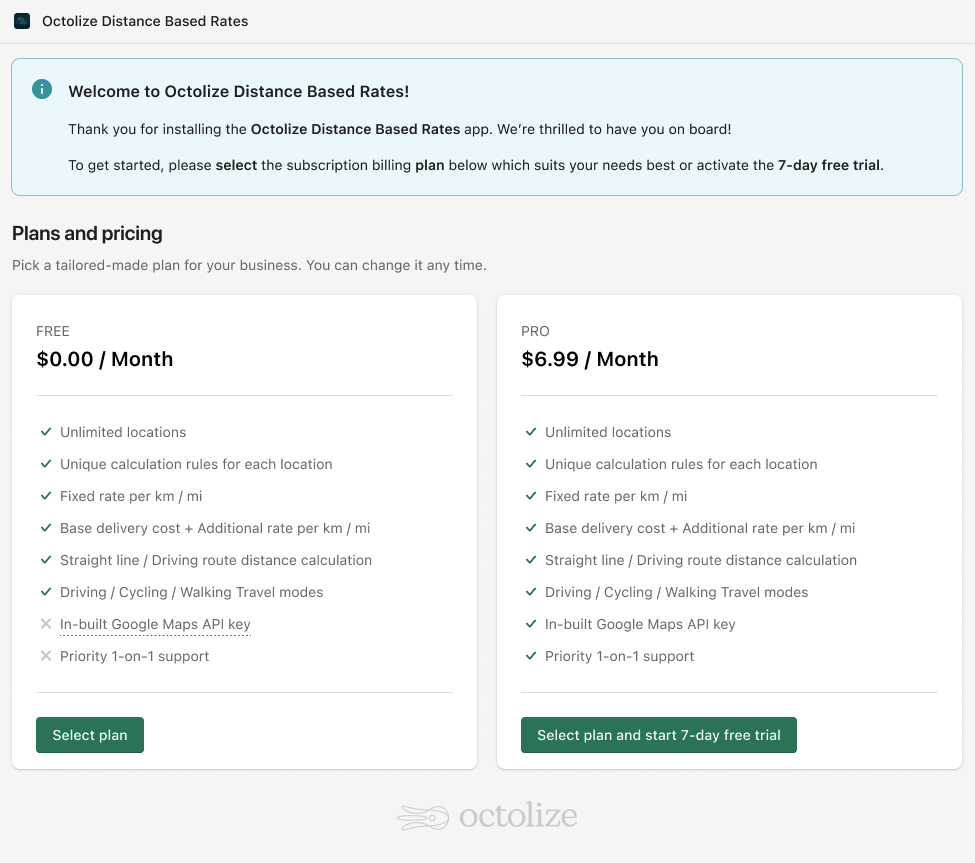
Task: Click PRO plan Unlimited locations text
Action: click(x=608, y=432)
